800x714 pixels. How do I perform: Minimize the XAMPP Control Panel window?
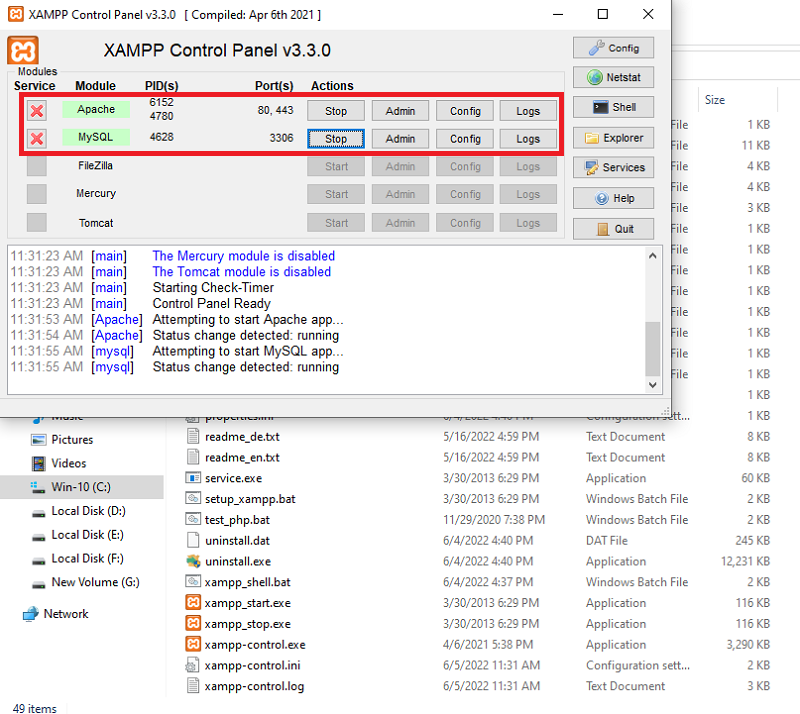(558, 14)
